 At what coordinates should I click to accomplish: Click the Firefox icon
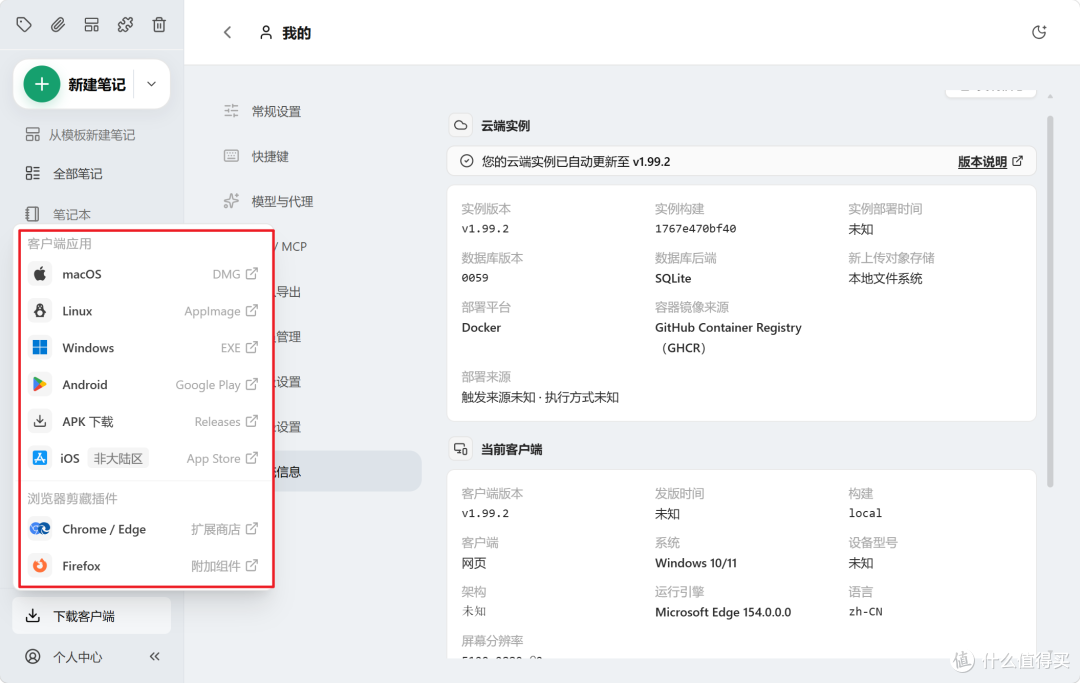click(x=40, y=566)
